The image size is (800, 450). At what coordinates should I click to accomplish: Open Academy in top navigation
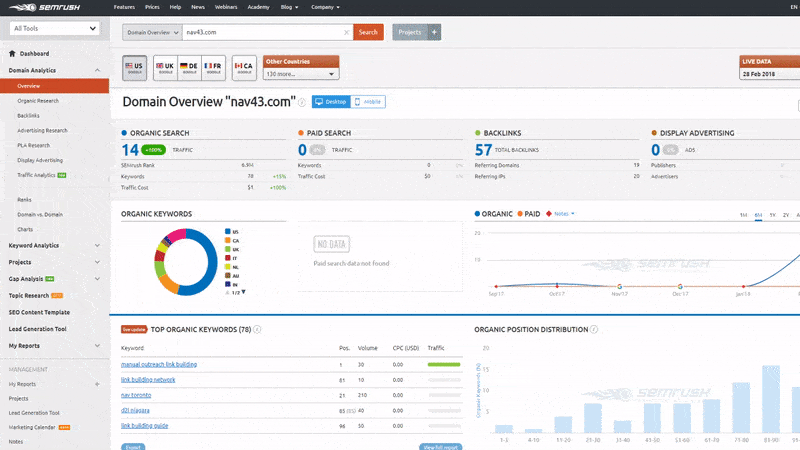click(258, 7)
